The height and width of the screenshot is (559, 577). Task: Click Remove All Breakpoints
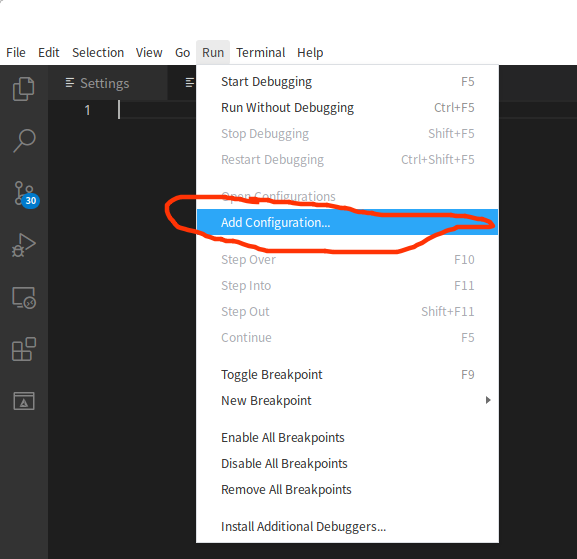coord(347,489)
